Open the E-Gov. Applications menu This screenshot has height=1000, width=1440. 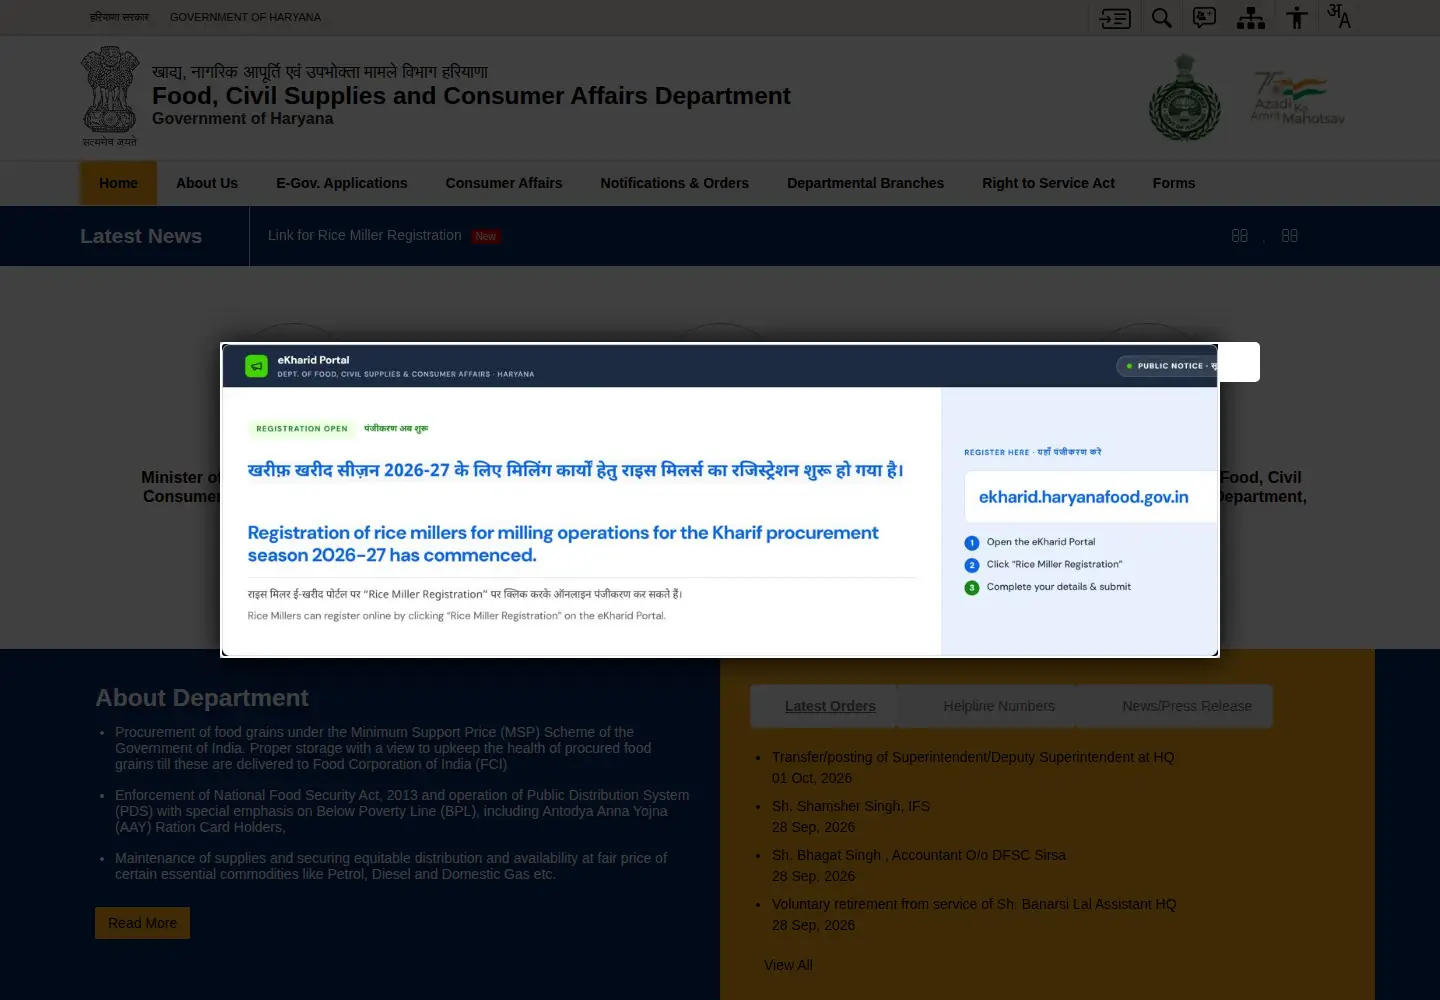click(342, 183)
